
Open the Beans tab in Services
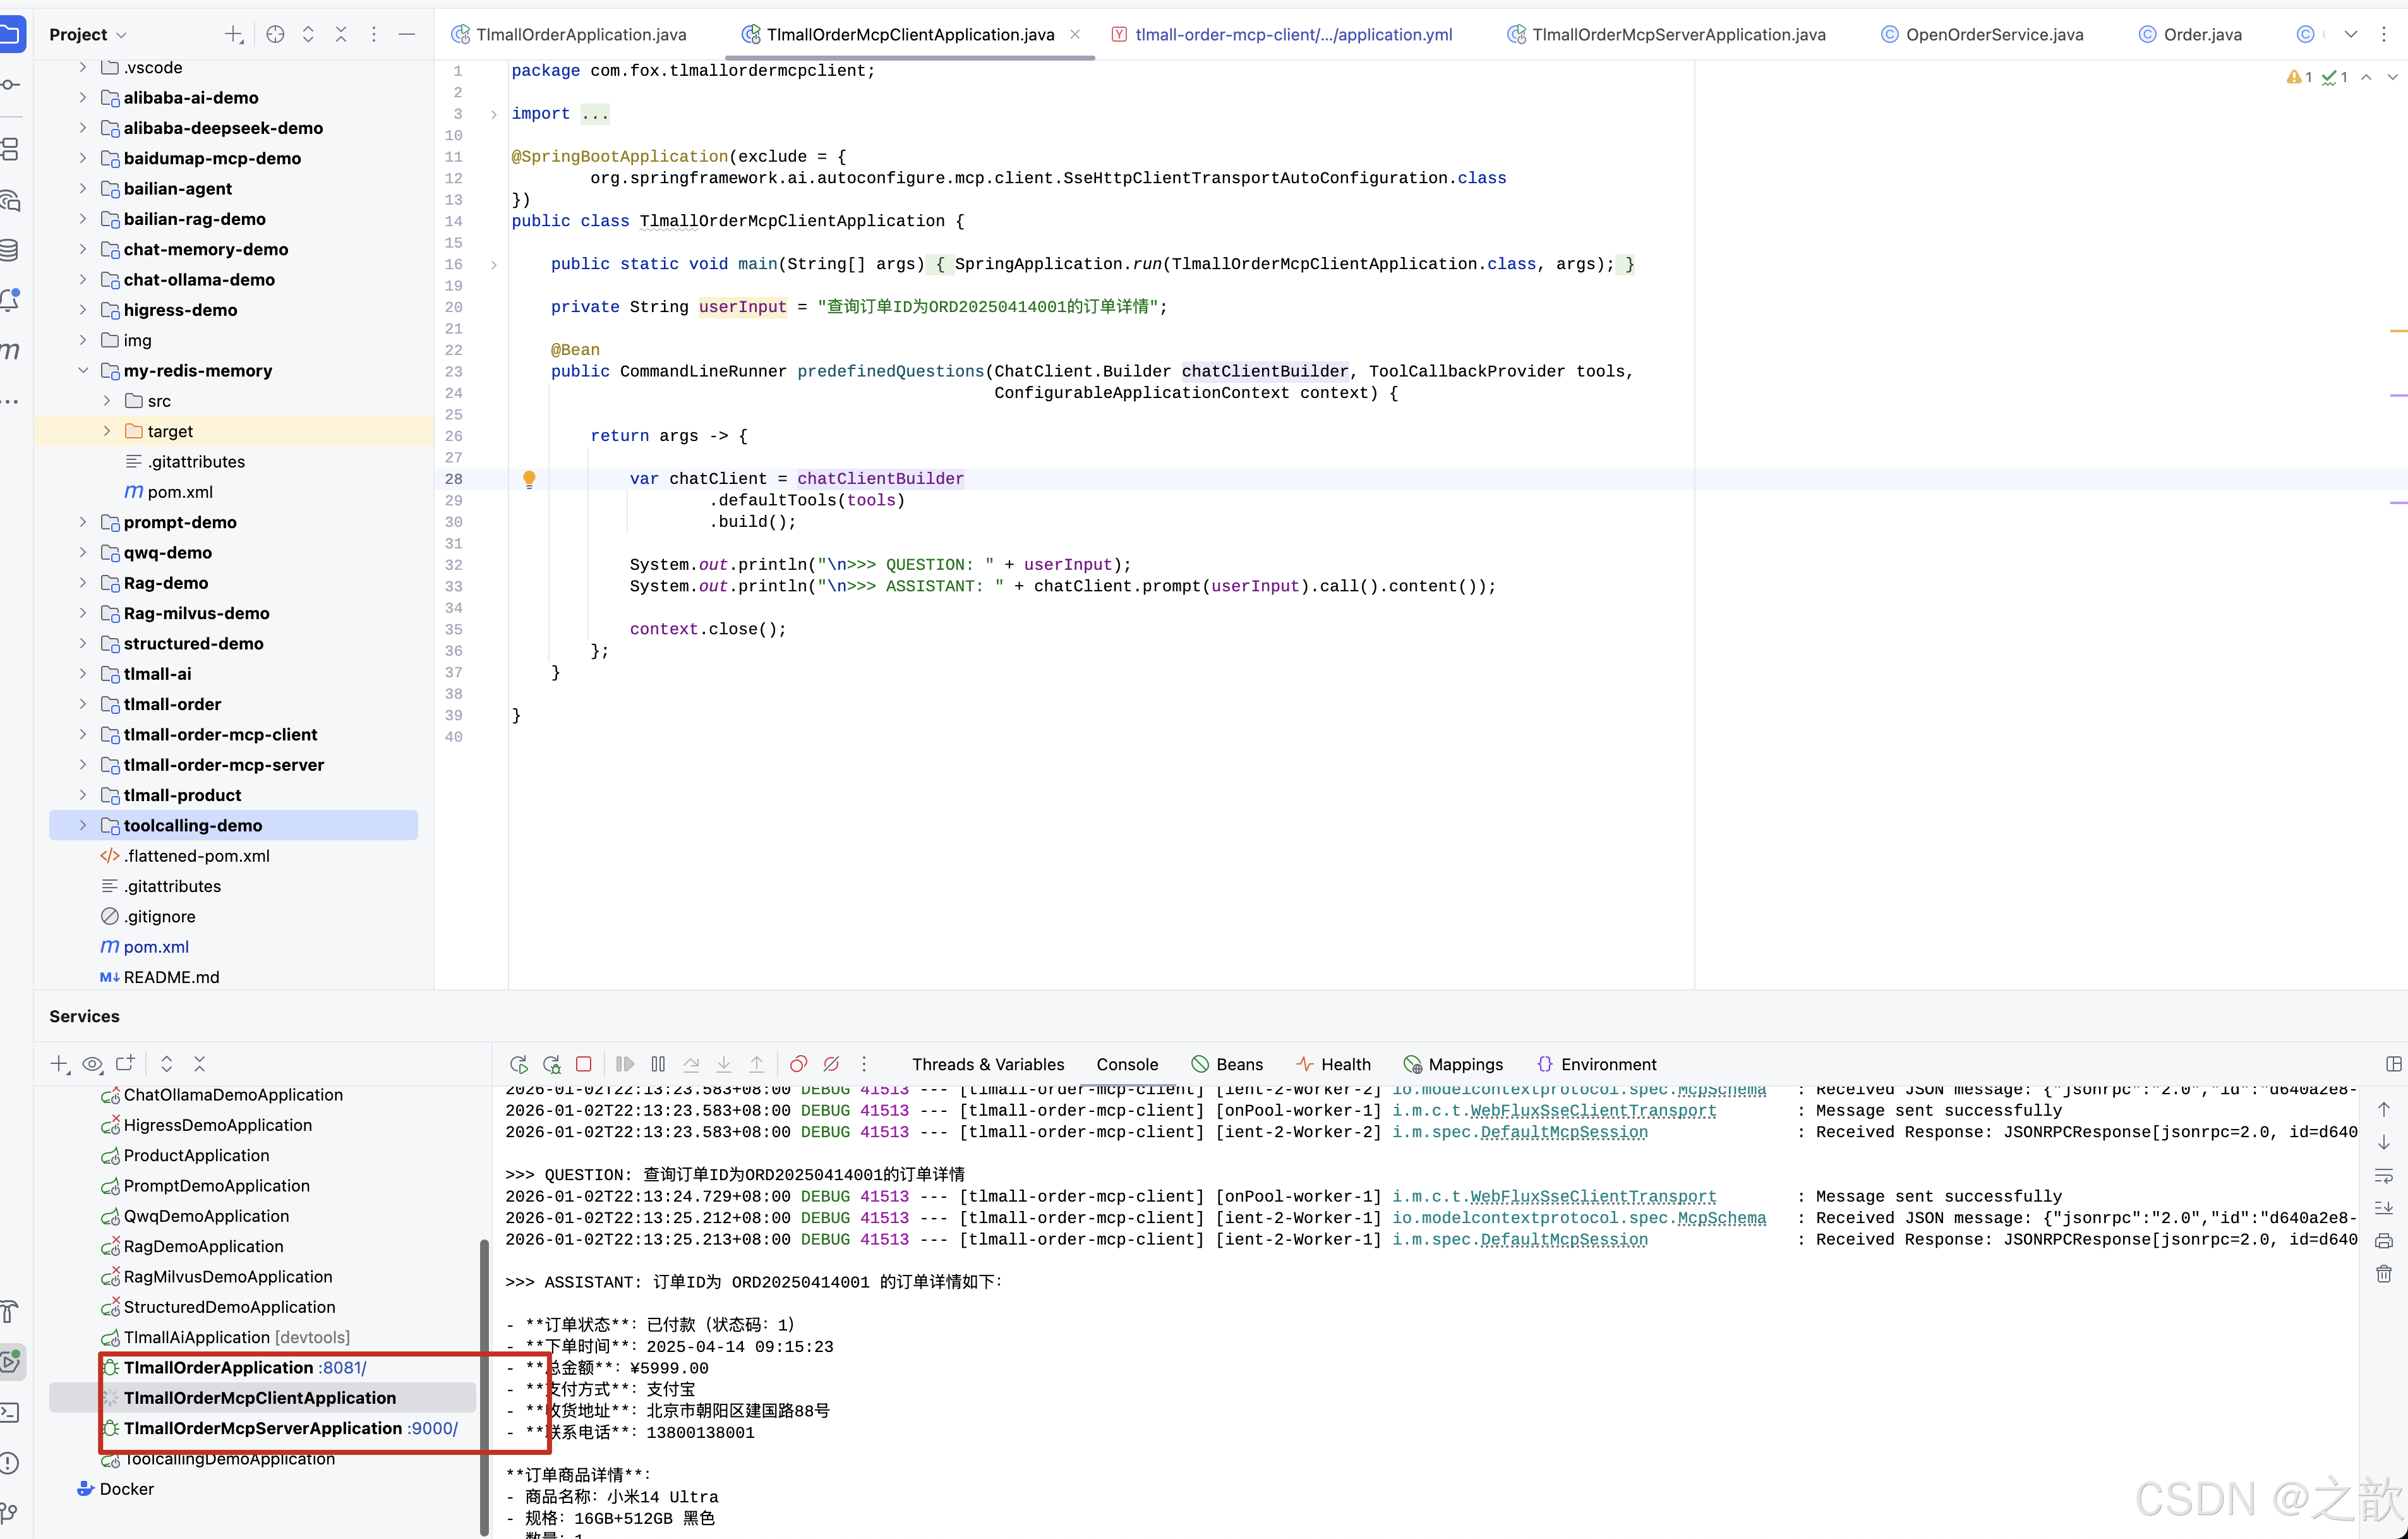point(1239,1064)
